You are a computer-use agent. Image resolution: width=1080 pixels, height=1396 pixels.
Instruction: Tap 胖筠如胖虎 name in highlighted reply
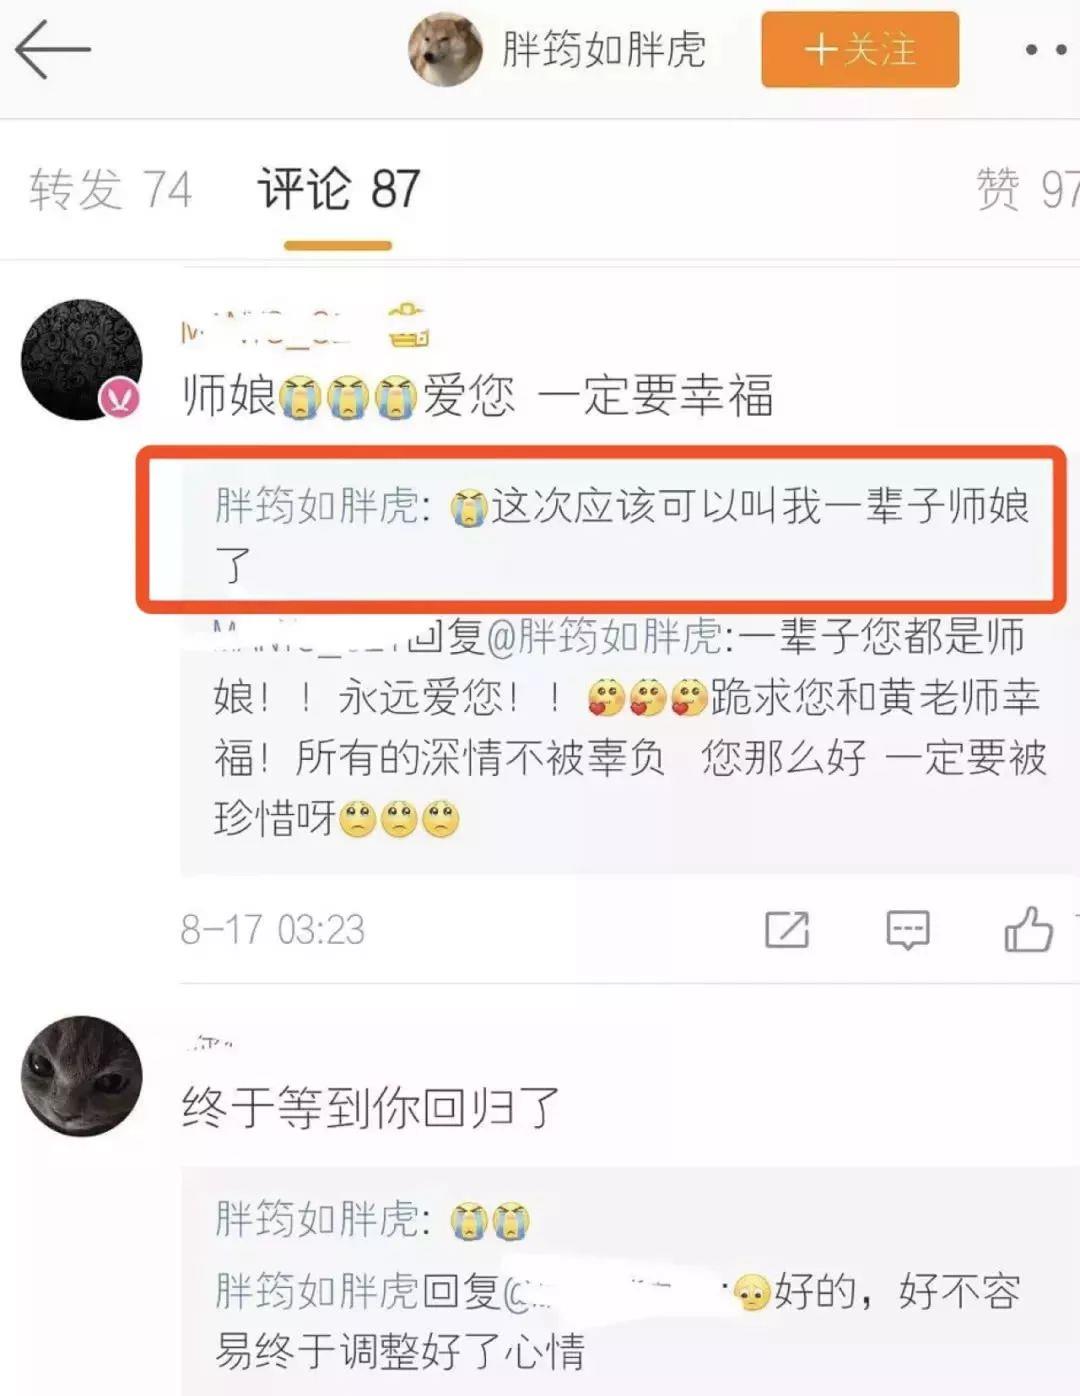tap(317, 506)
